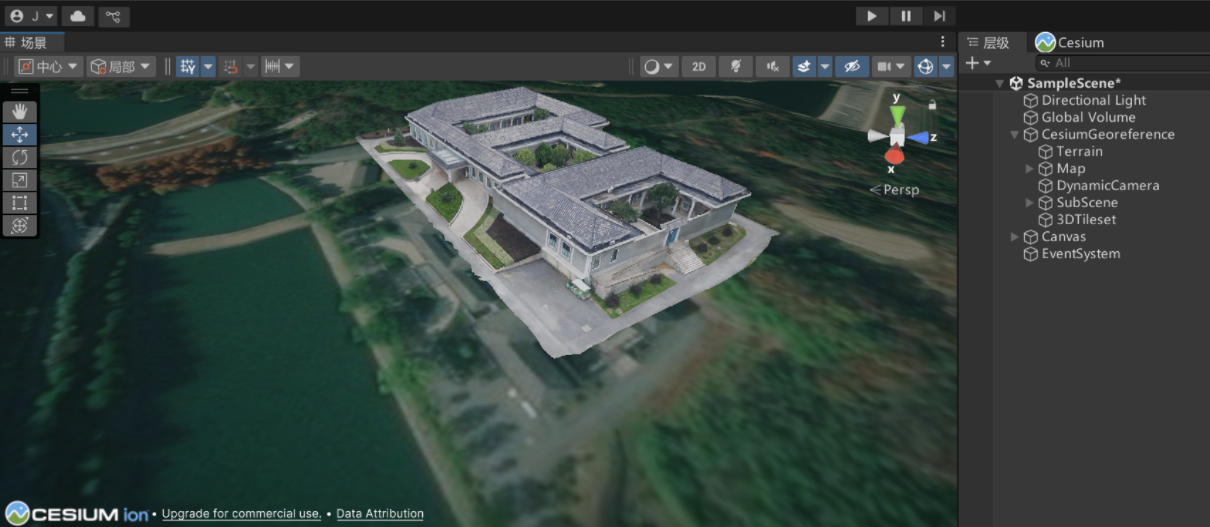Click 'Upgrade for commercial use.' link

[x=241, y=514]
